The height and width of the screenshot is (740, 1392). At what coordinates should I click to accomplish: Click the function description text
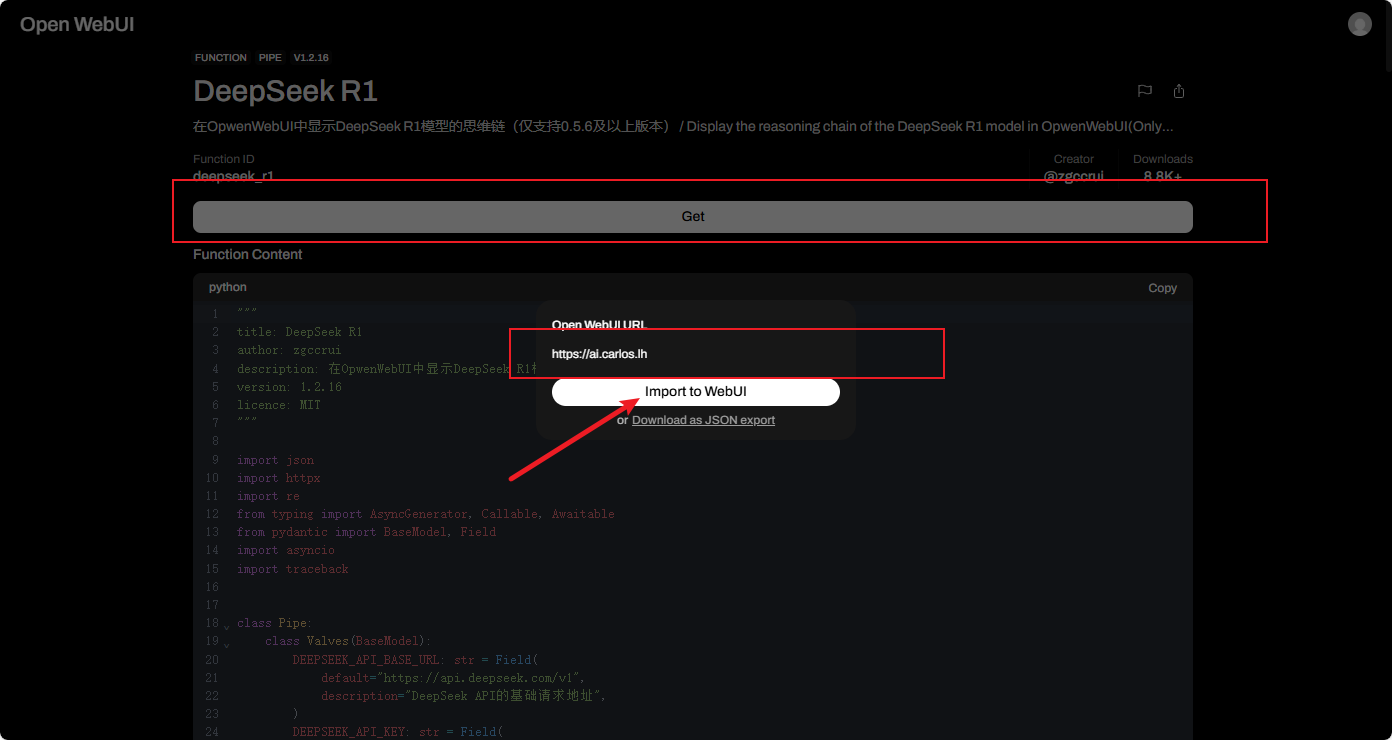[x=683, y=127]
